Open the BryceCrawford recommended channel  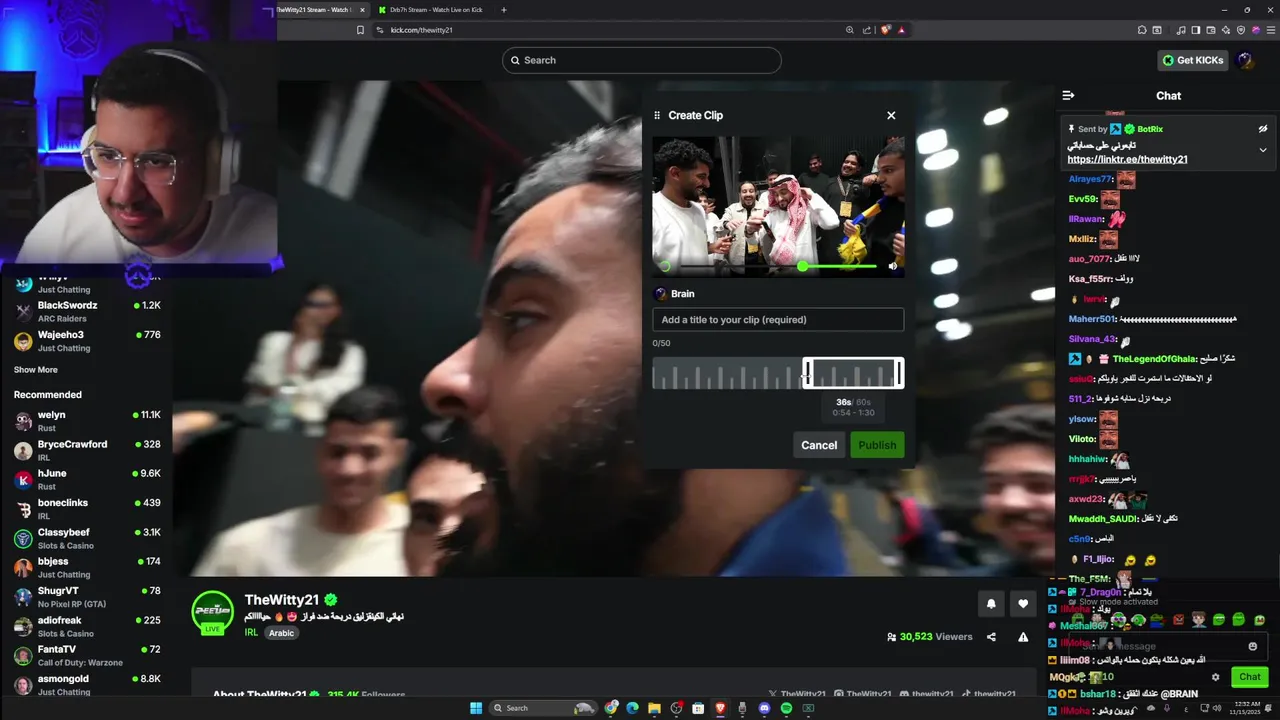pyautogui.click(x=87, y=450)
